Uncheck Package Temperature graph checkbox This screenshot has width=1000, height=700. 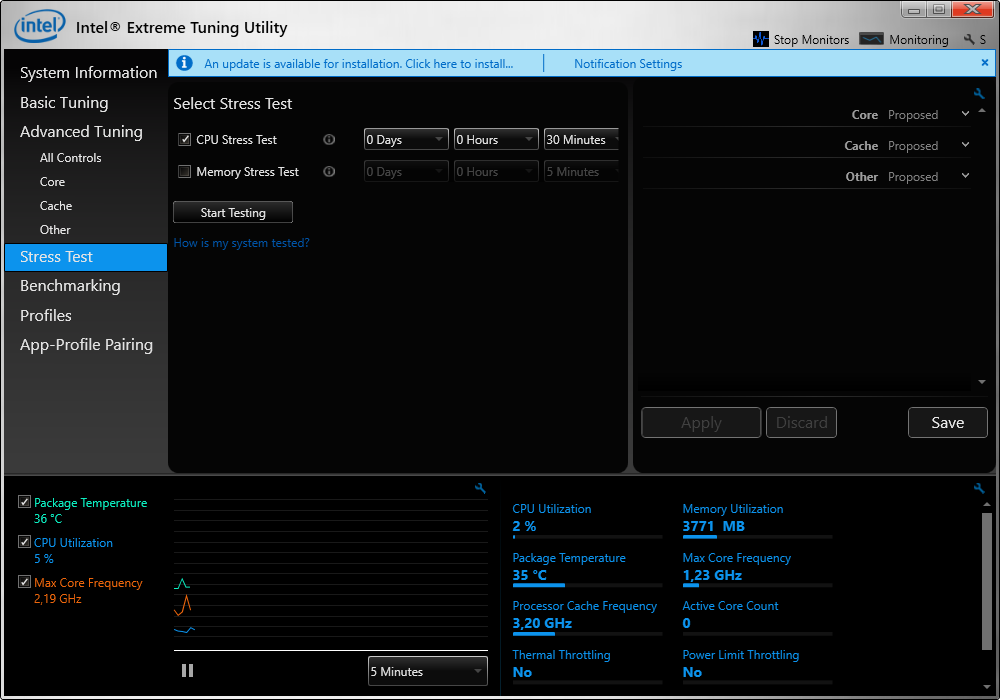(x=24, y=502)
